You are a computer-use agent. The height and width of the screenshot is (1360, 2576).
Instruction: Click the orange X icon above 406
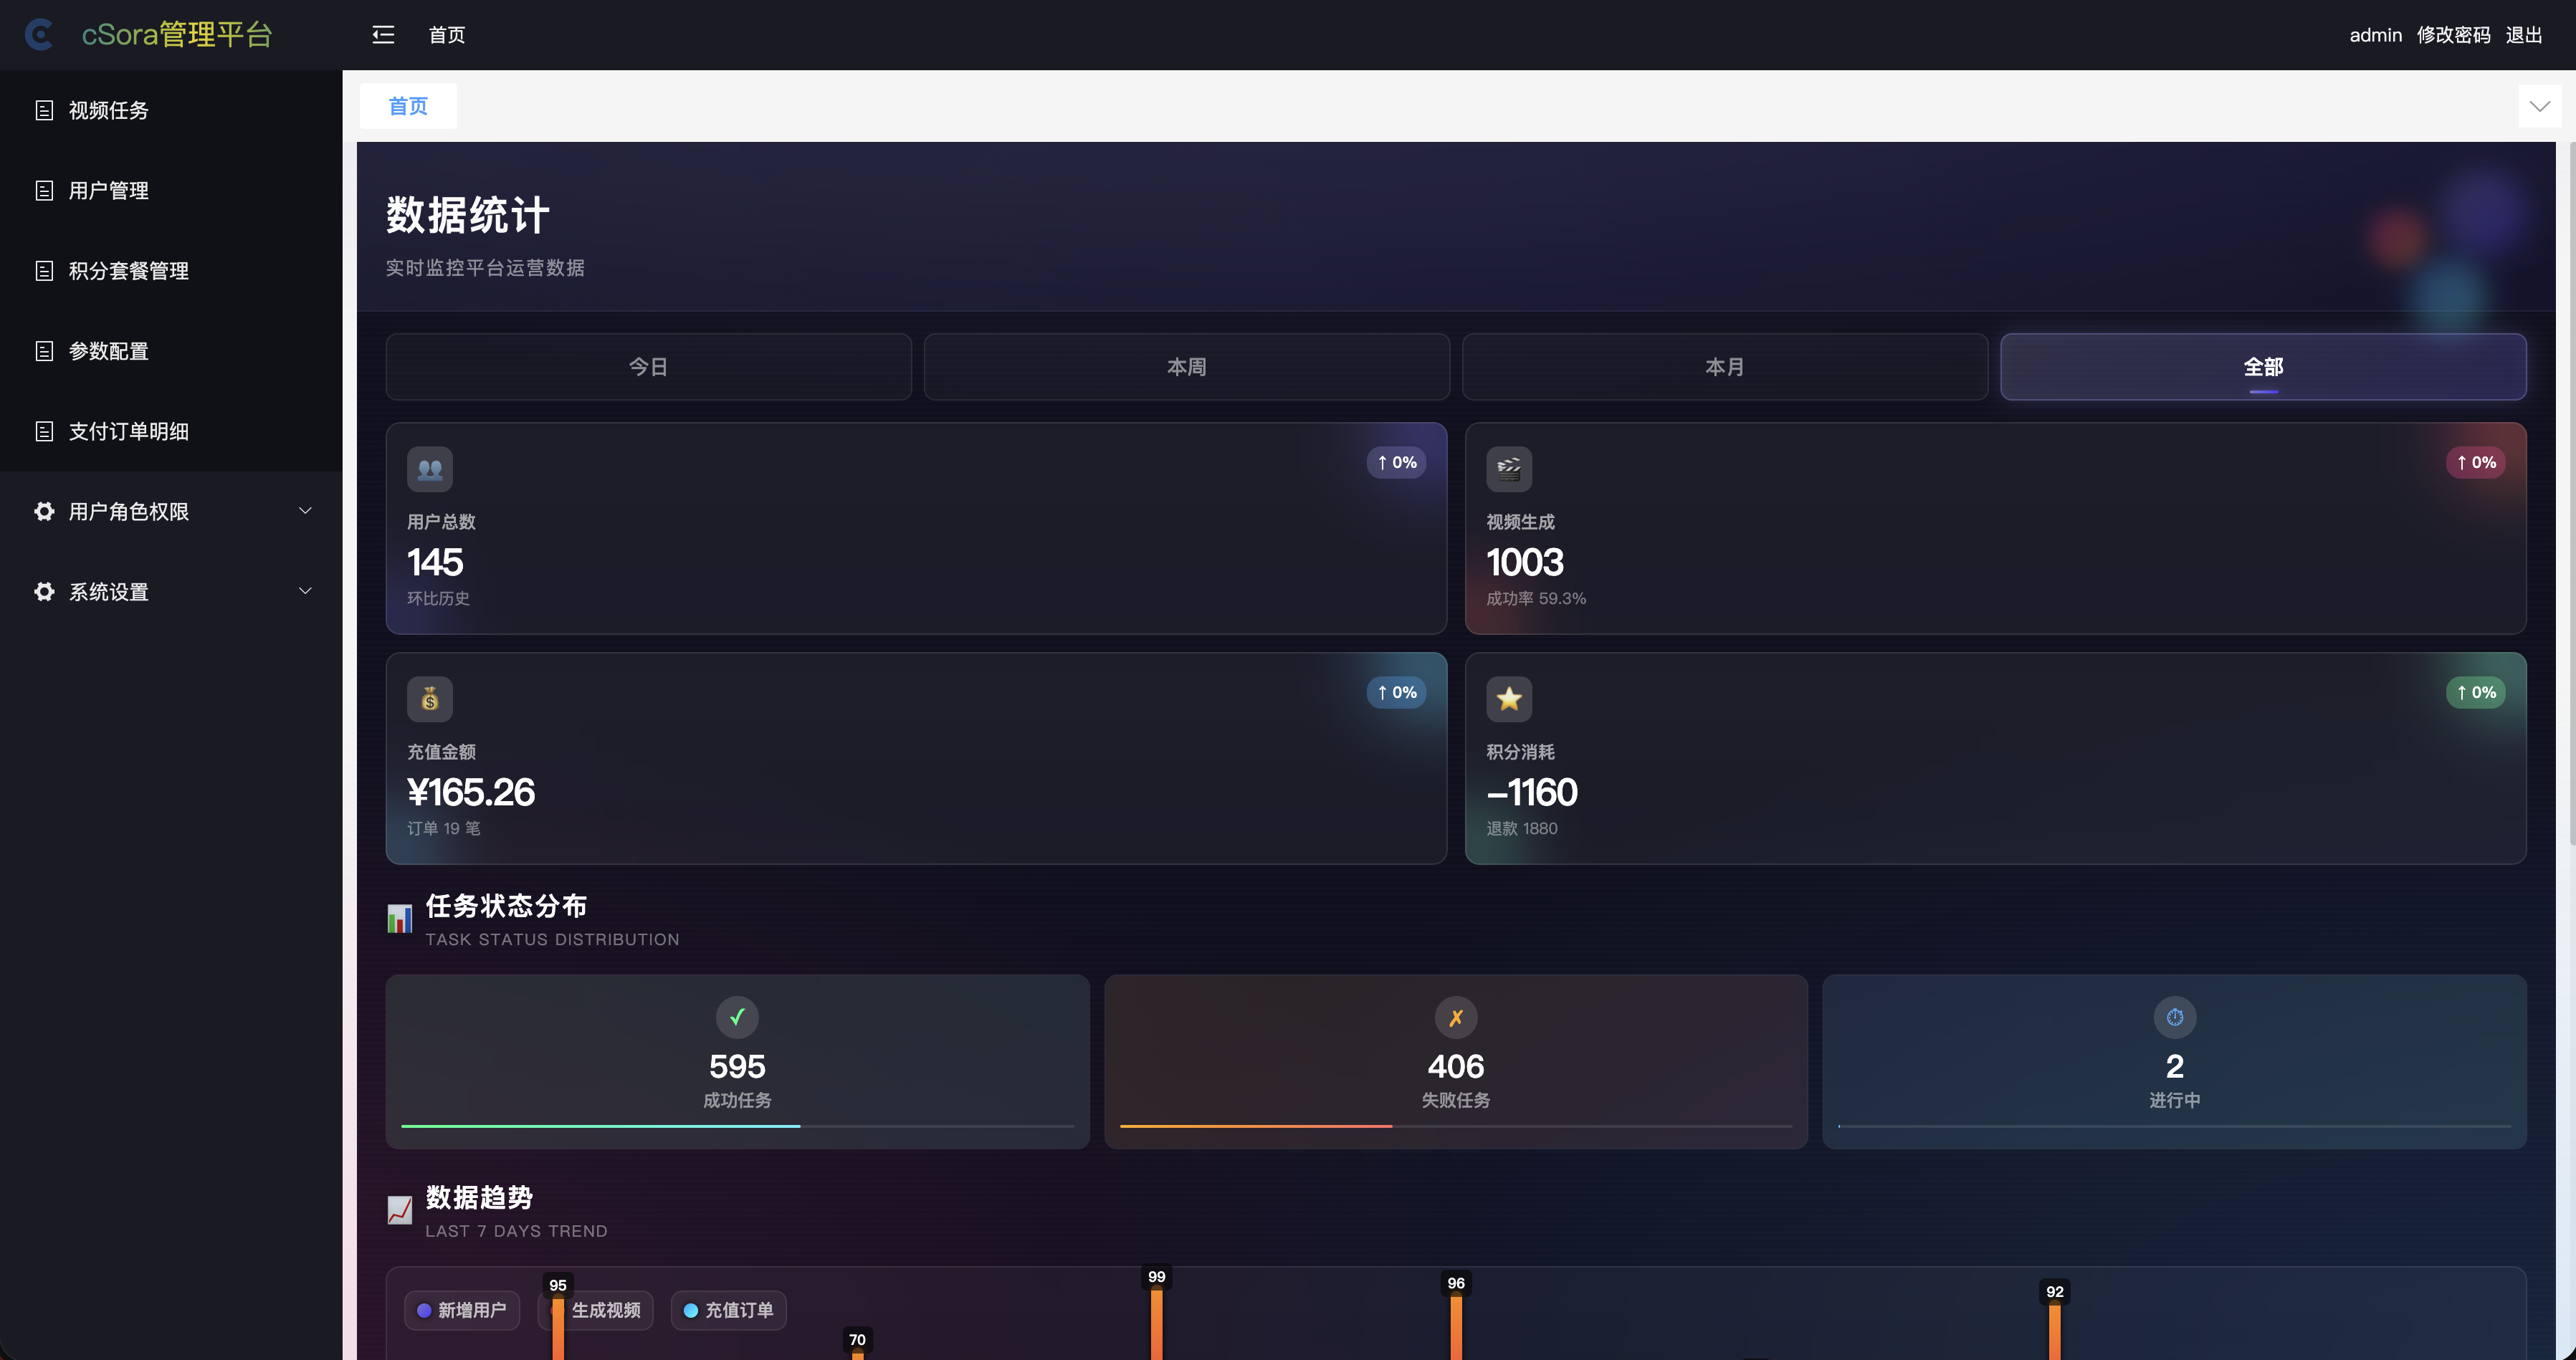tap(1455, 1017)
